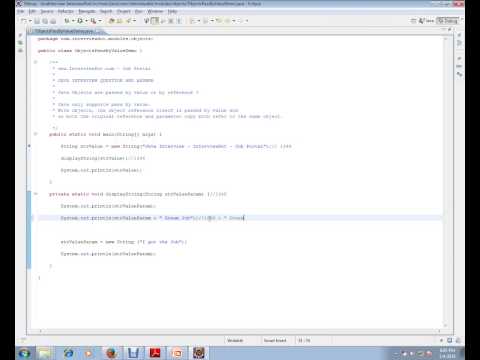Open the File menu
The image size is (480, 360).
click(x=21, y=11)
